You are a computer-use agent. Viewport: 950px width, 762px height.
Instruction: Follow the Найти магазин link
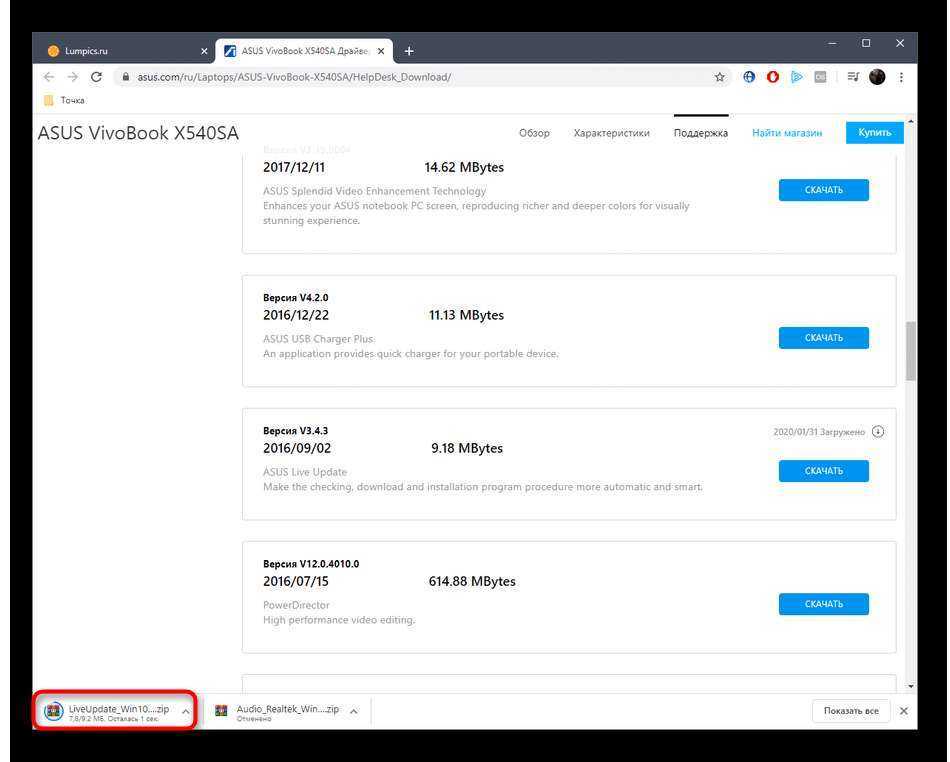tap(787, 133)
